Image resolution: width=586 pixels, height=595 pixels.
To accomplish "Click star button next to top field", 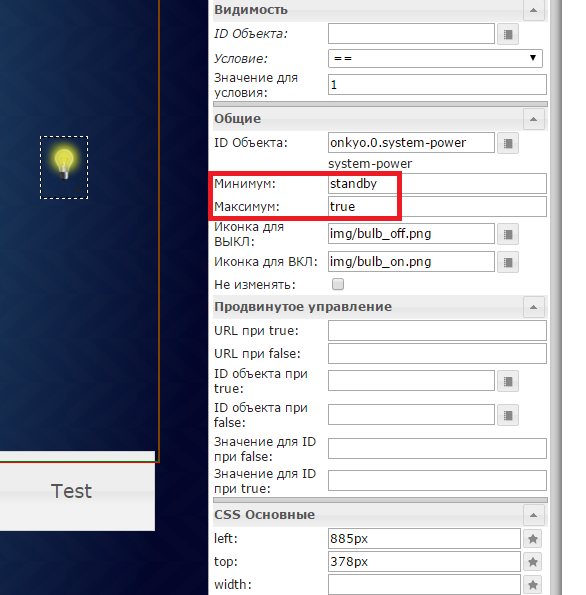I will pos(532,562).
